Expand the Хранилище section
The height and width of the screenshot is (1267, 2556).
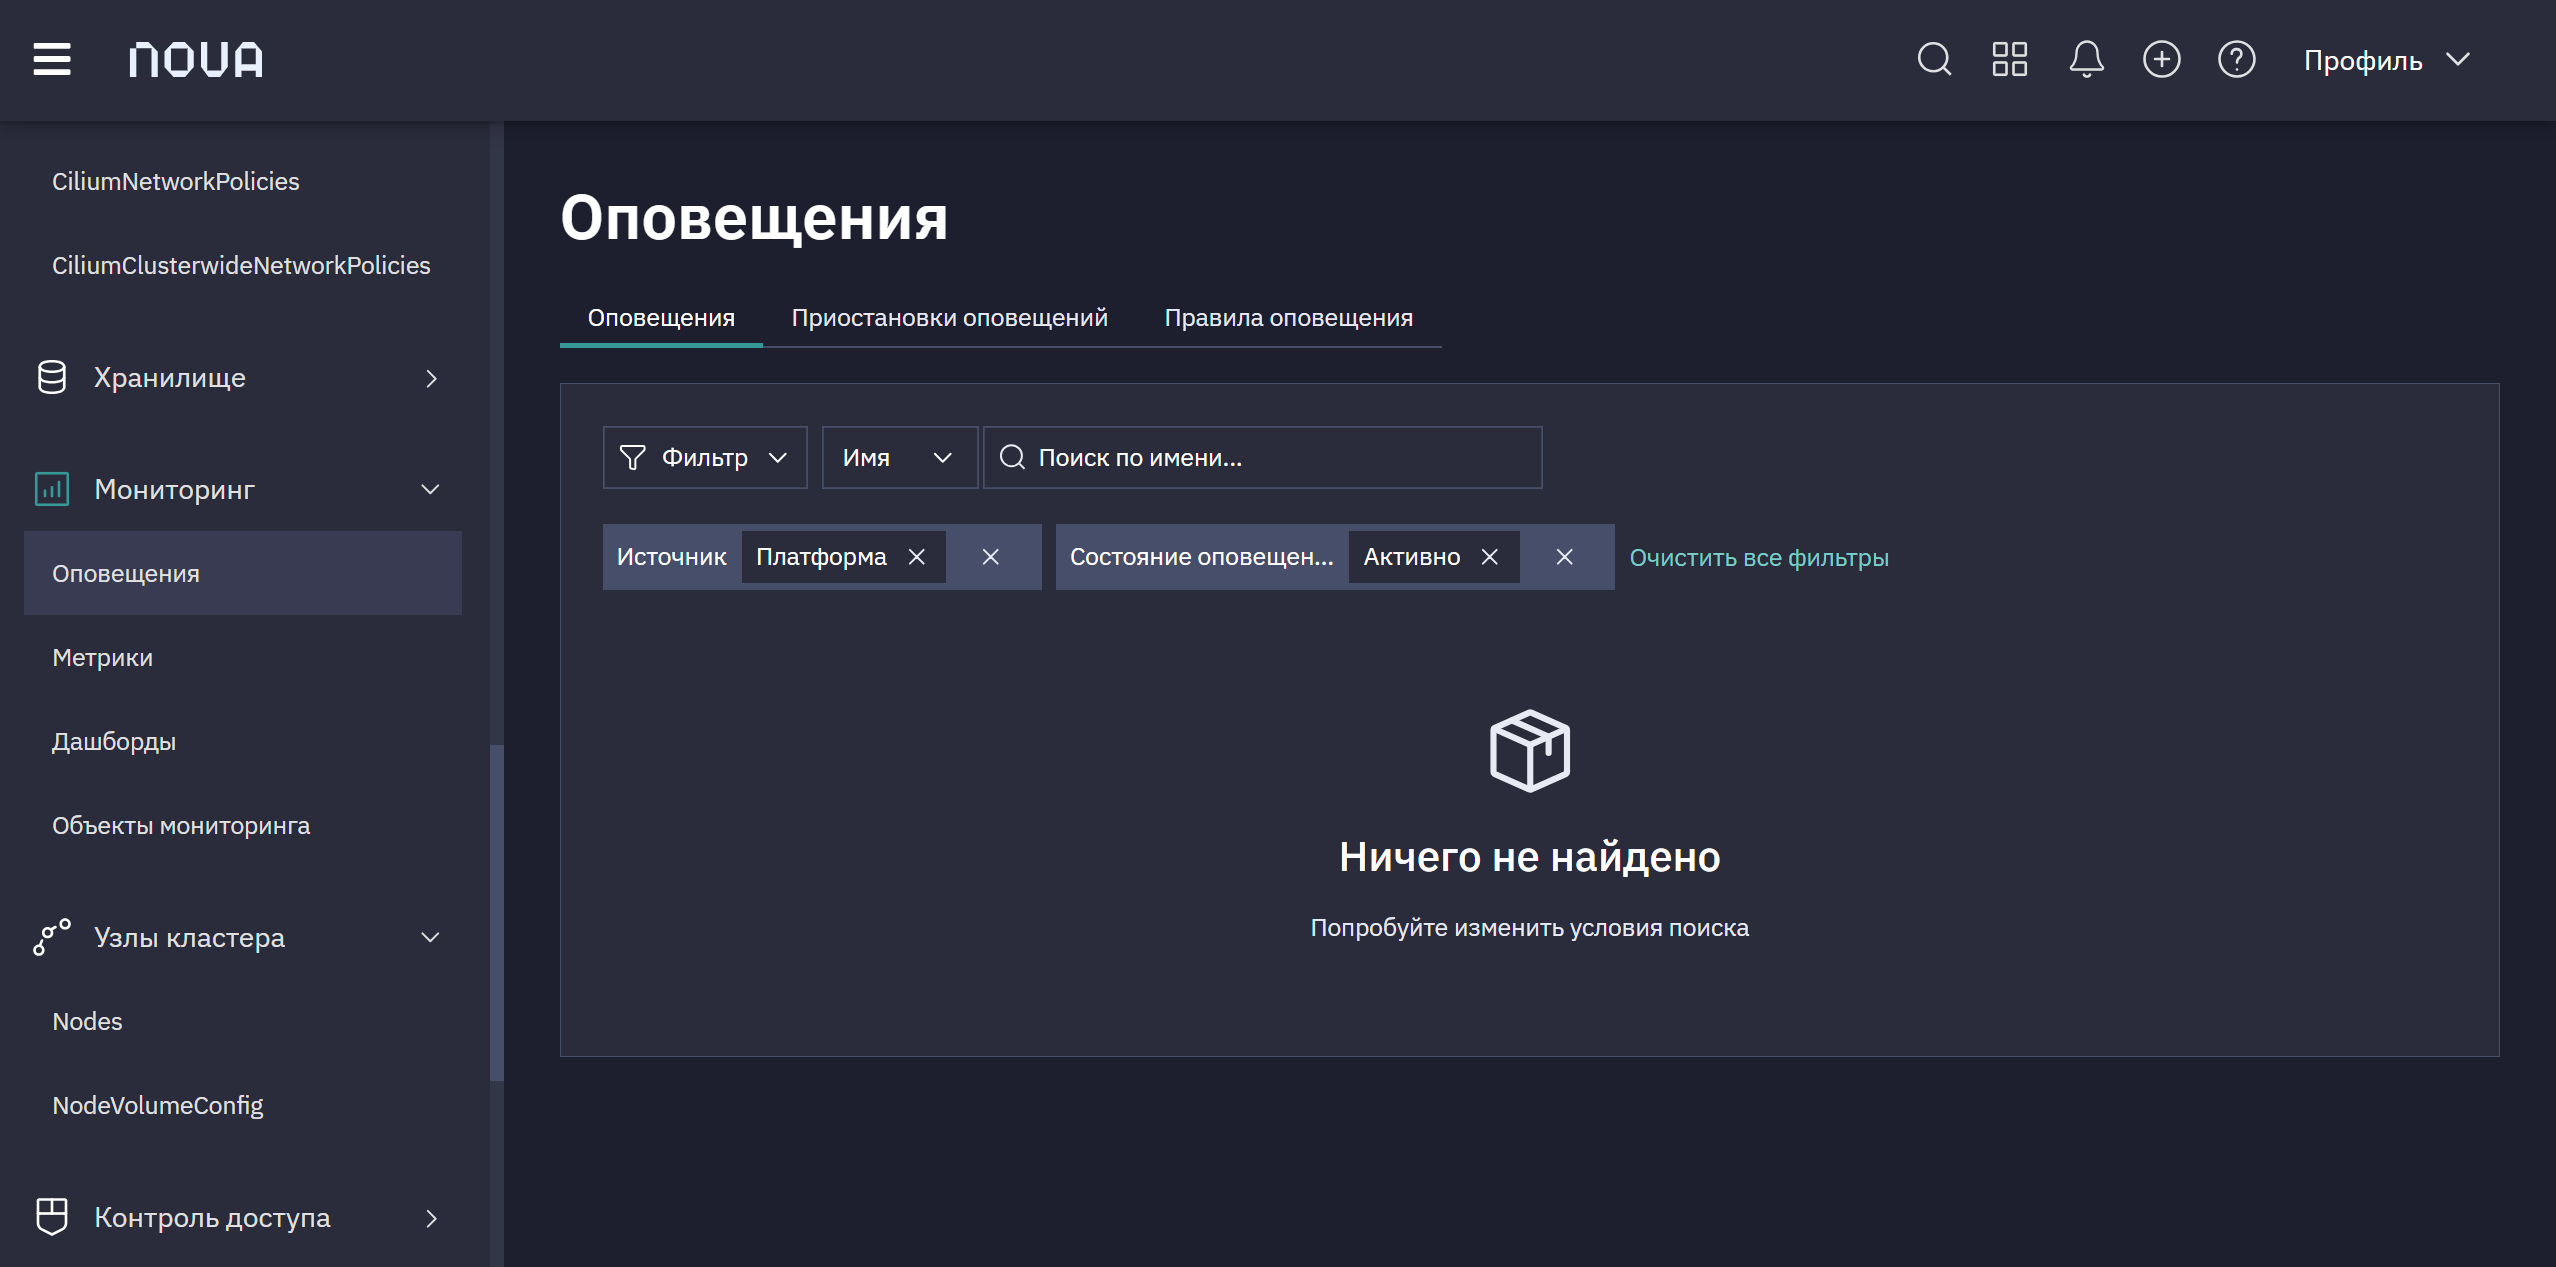(431, 378)
